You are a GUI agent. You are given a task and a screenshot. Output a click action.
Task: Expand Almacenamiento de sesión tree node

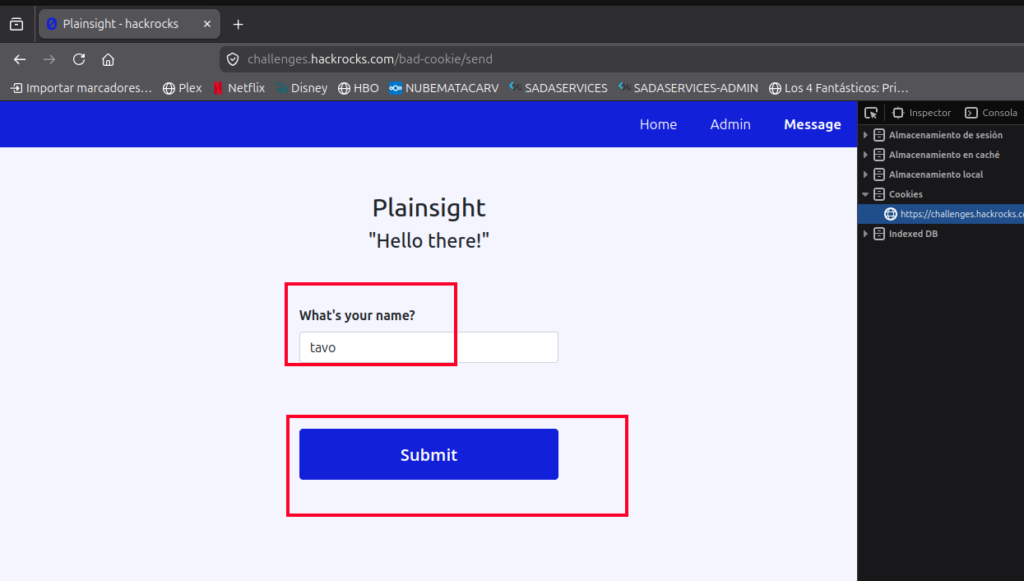click(x=865, y=135)
